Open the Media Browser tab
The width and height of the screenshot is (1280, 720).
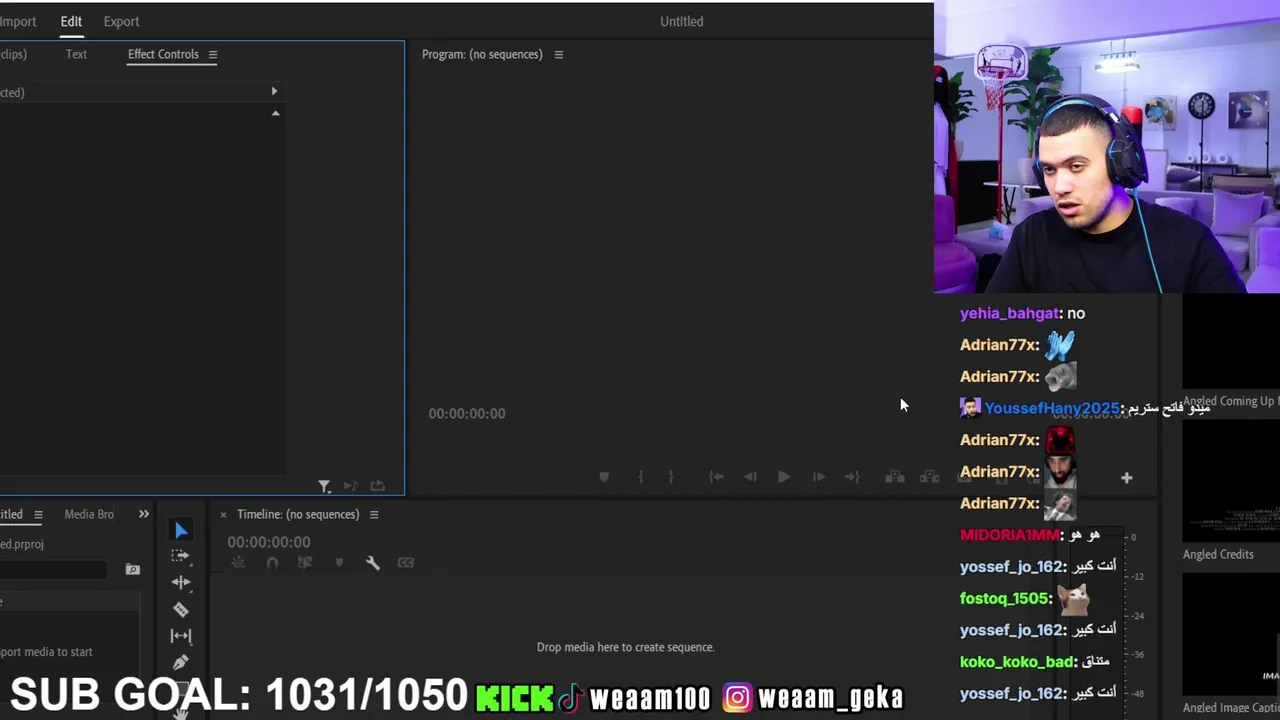(x=89, y=514)
